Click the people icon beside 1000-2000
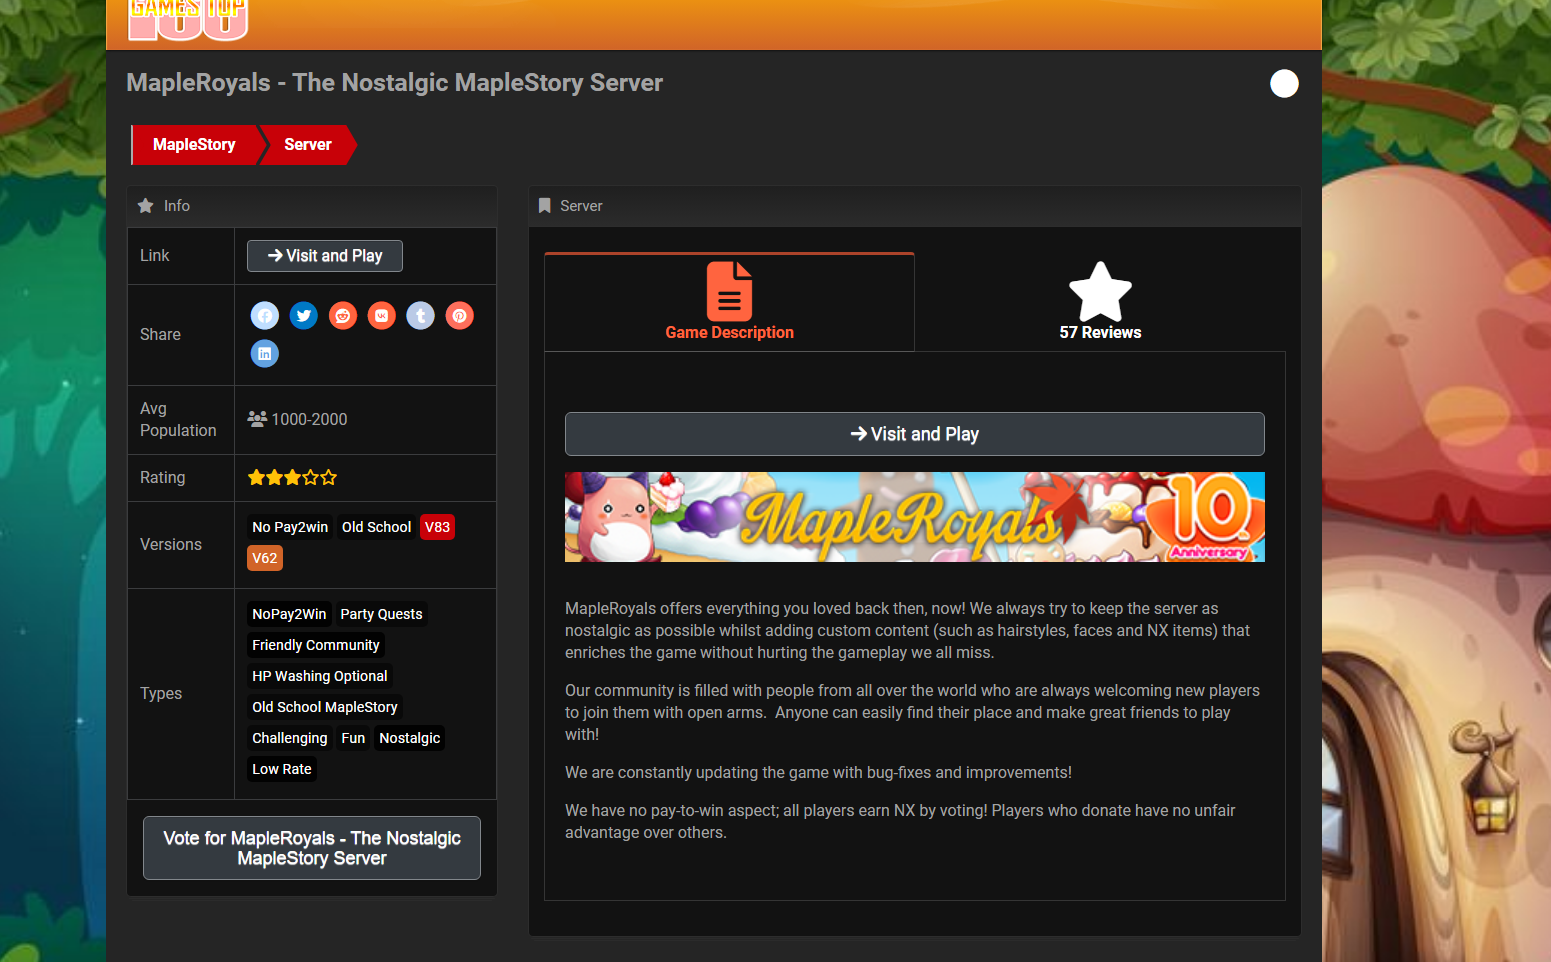Image resolution: width=1551 pixels, height=962 pixels. coord(257,419)
